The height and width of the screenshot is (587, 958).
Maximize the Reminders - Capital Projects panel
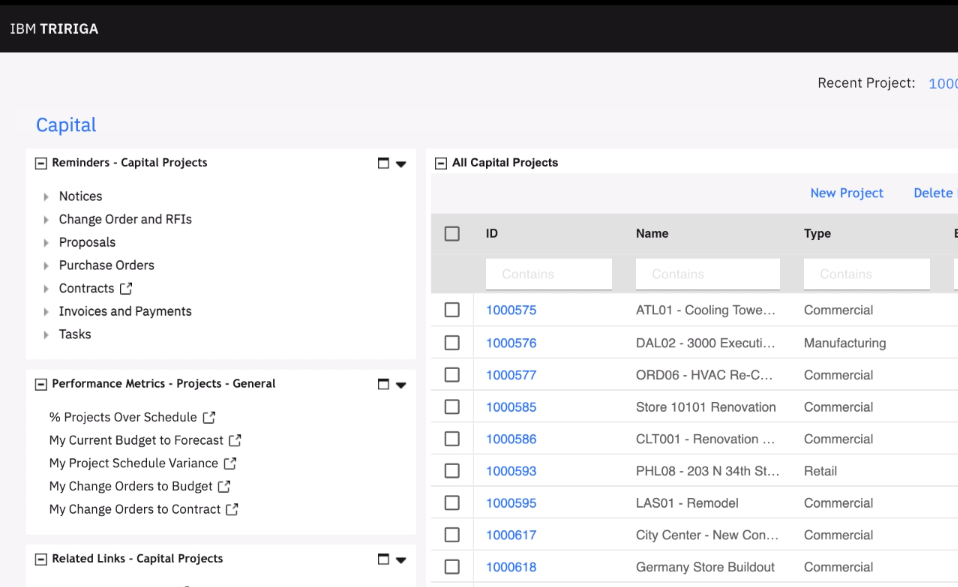[x=384, y=163]
